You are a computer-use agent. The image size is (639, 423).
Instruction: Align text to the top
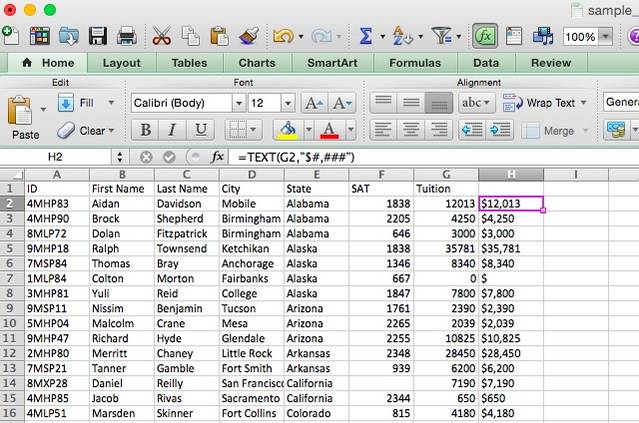(383, 103)
